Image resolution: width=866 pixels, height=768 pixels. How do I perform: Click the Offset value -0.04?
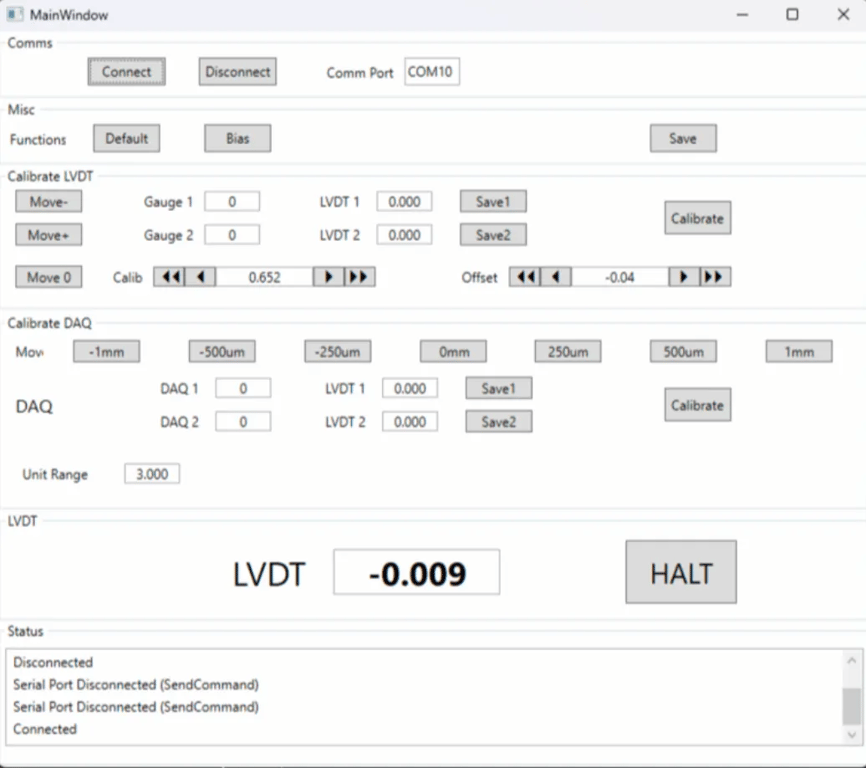(x=620, y=277)
